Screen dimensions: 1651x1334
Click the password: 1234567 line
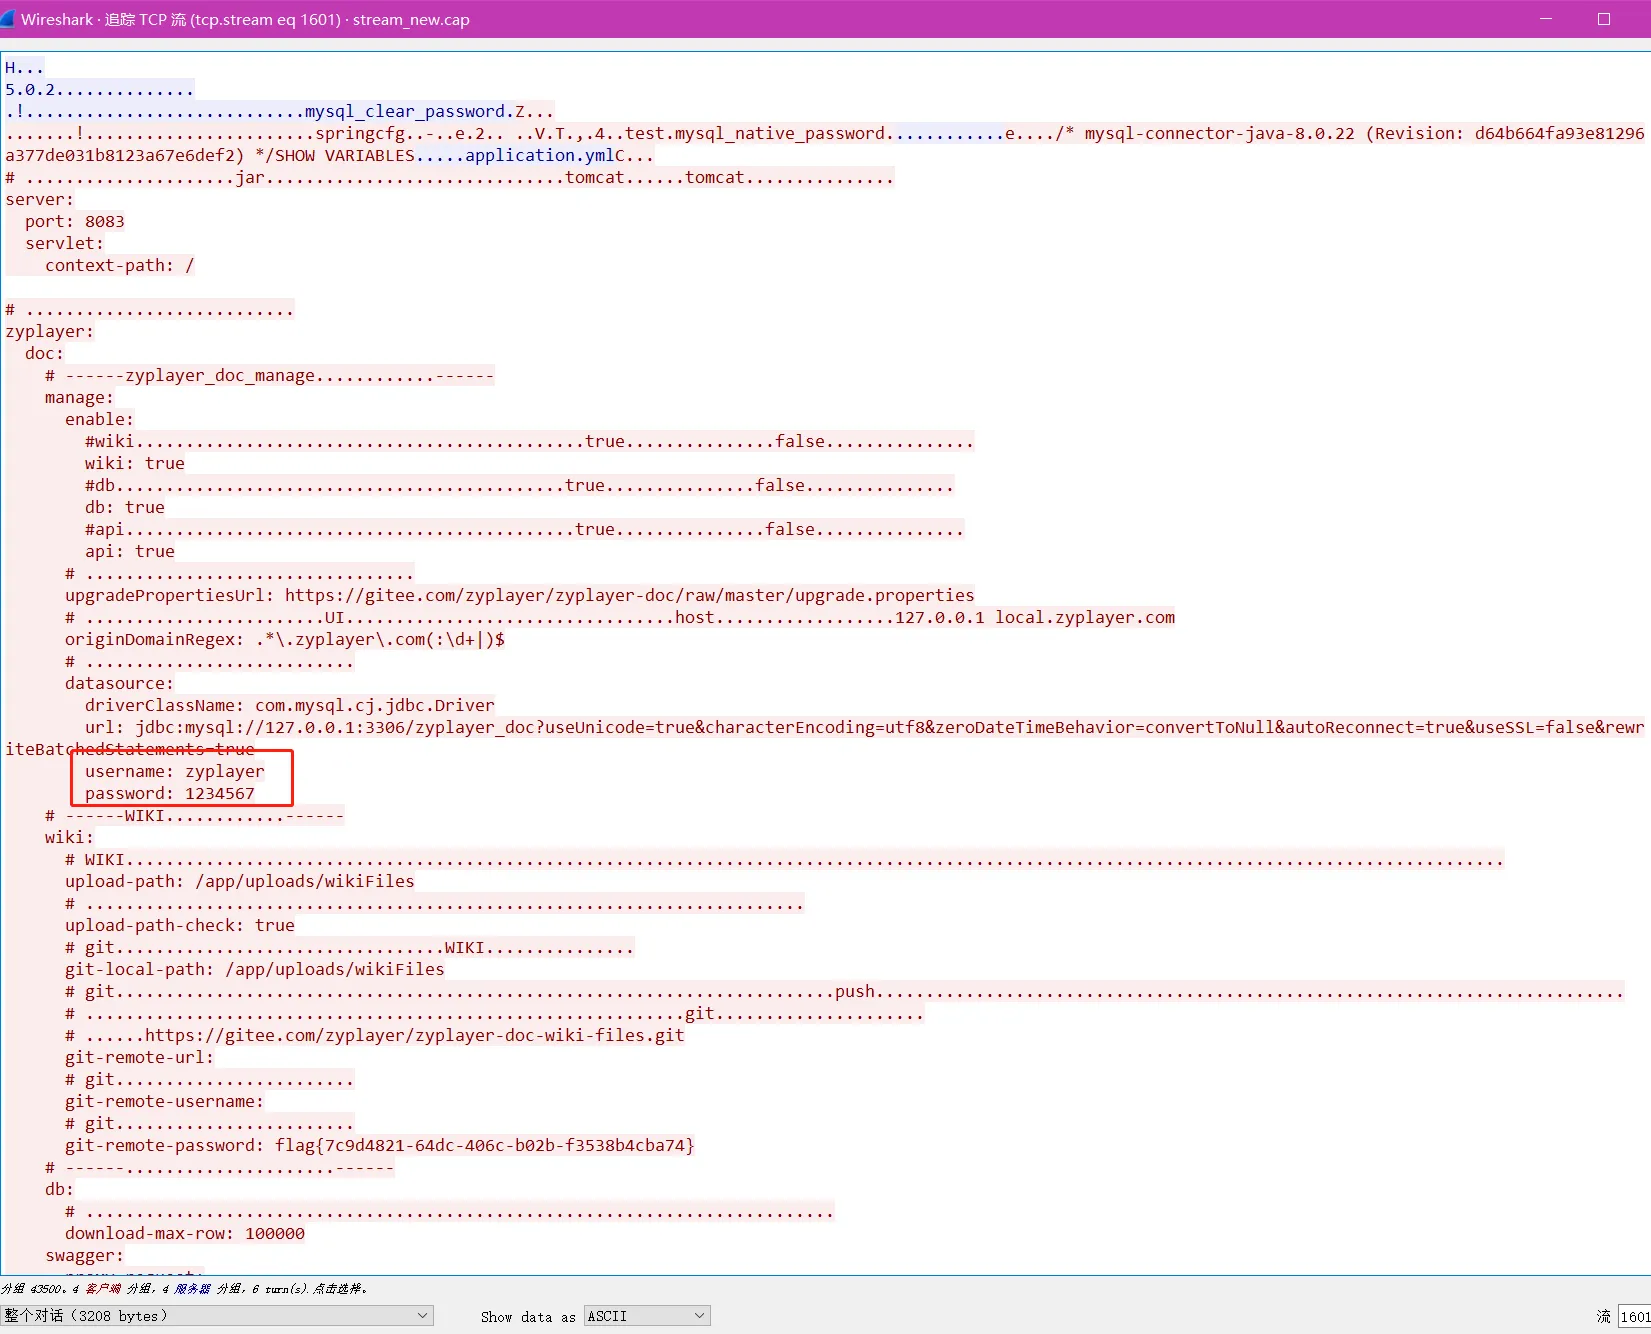170,794
